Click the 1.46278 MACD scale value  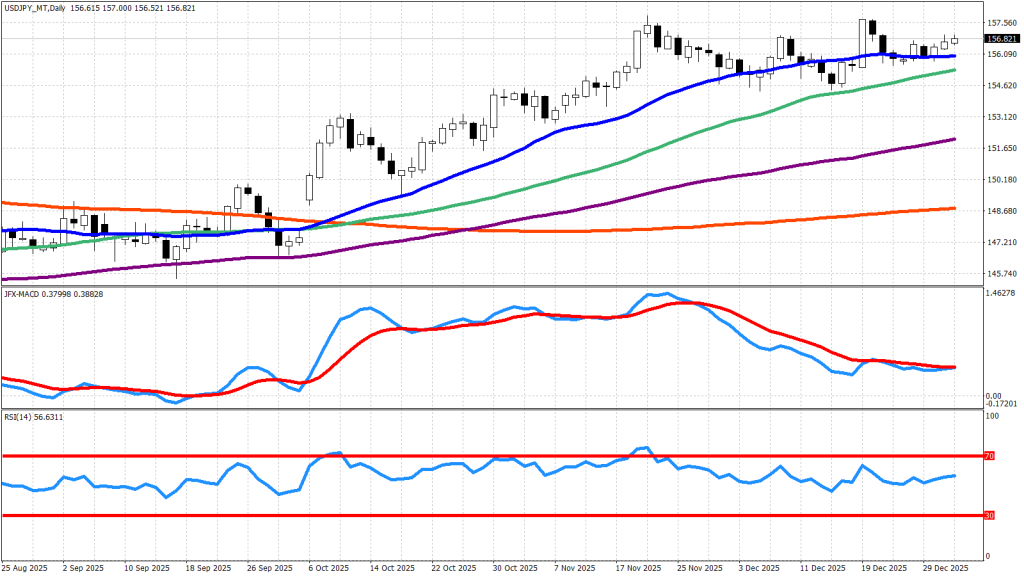(x=1002, y=293)
